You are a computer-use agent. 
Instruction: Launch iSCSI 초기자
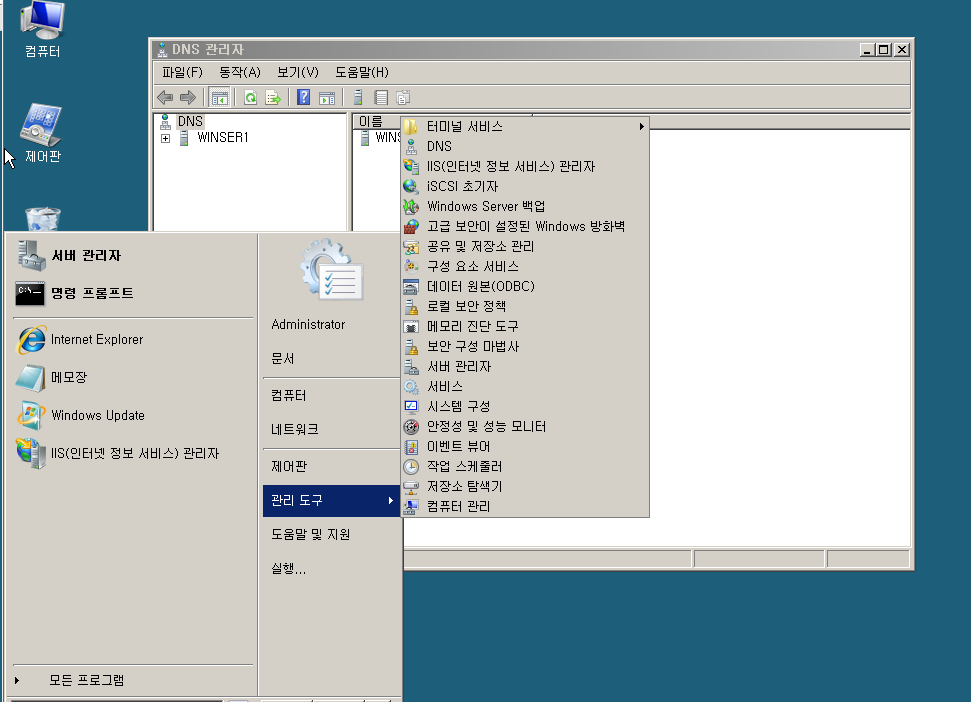[x=525, y=186]
